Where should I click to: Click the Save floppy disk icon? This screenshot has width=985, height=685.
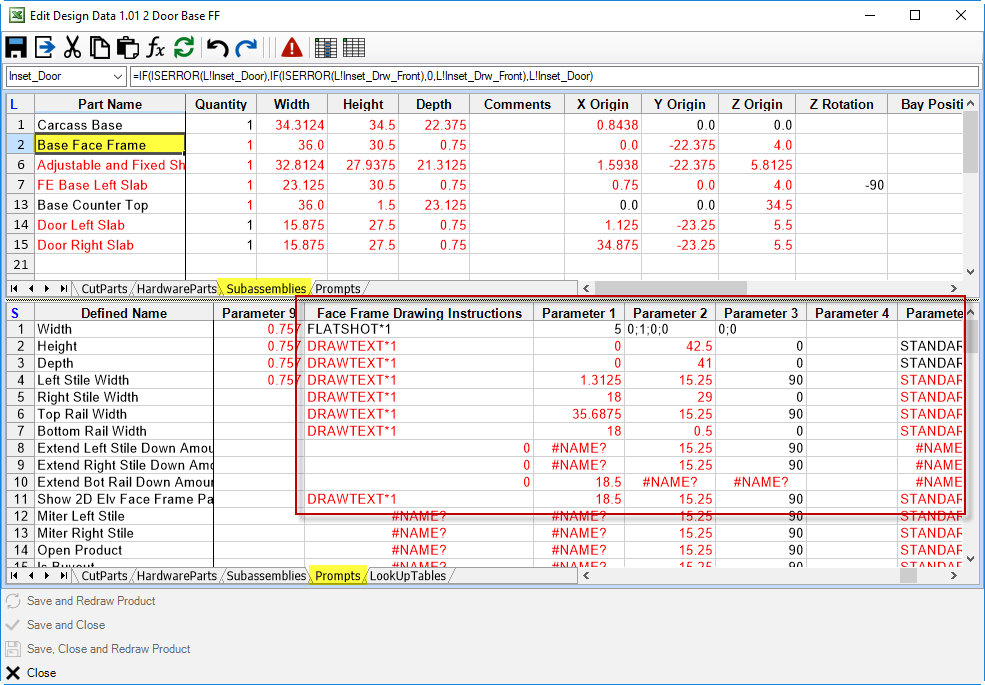pyautogui.click(x=16, y=48)
